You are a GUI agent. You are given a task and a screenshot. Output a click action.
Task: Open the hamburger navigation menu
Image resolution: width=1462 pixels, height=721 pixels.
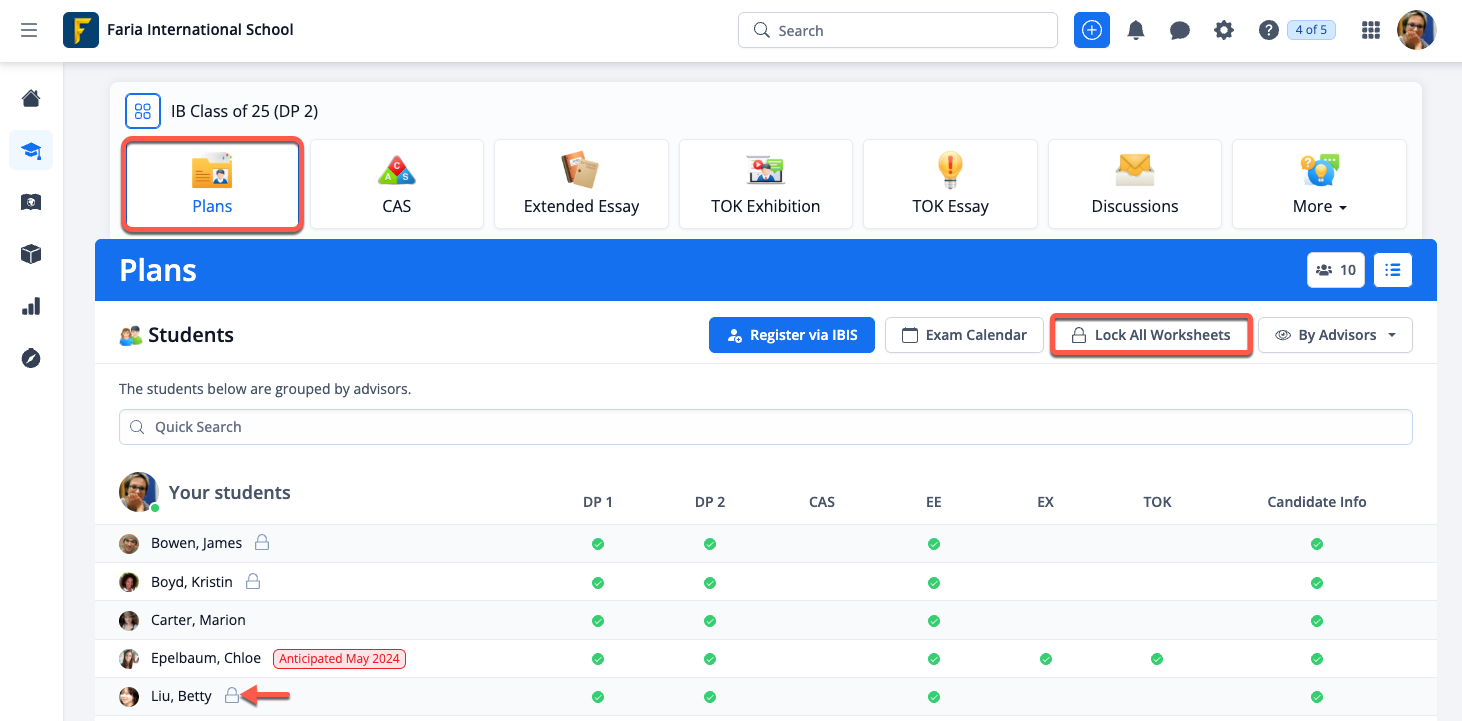(29, 30)
